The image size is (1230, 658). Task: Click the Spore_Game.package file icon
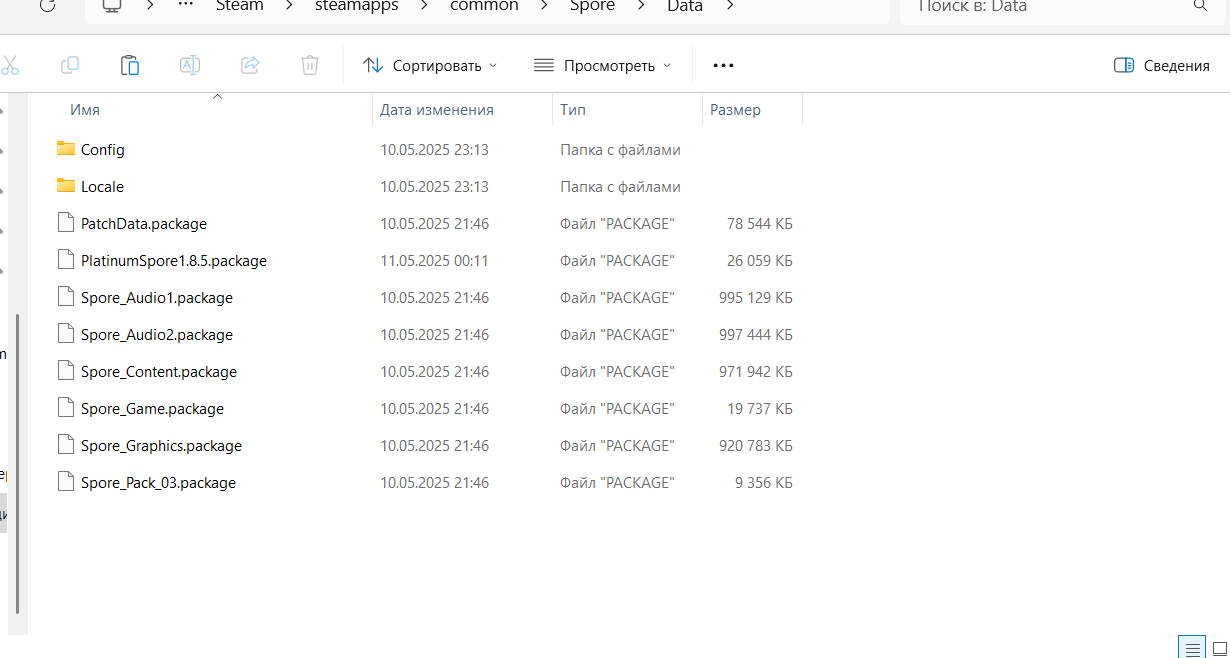(66, 408)
